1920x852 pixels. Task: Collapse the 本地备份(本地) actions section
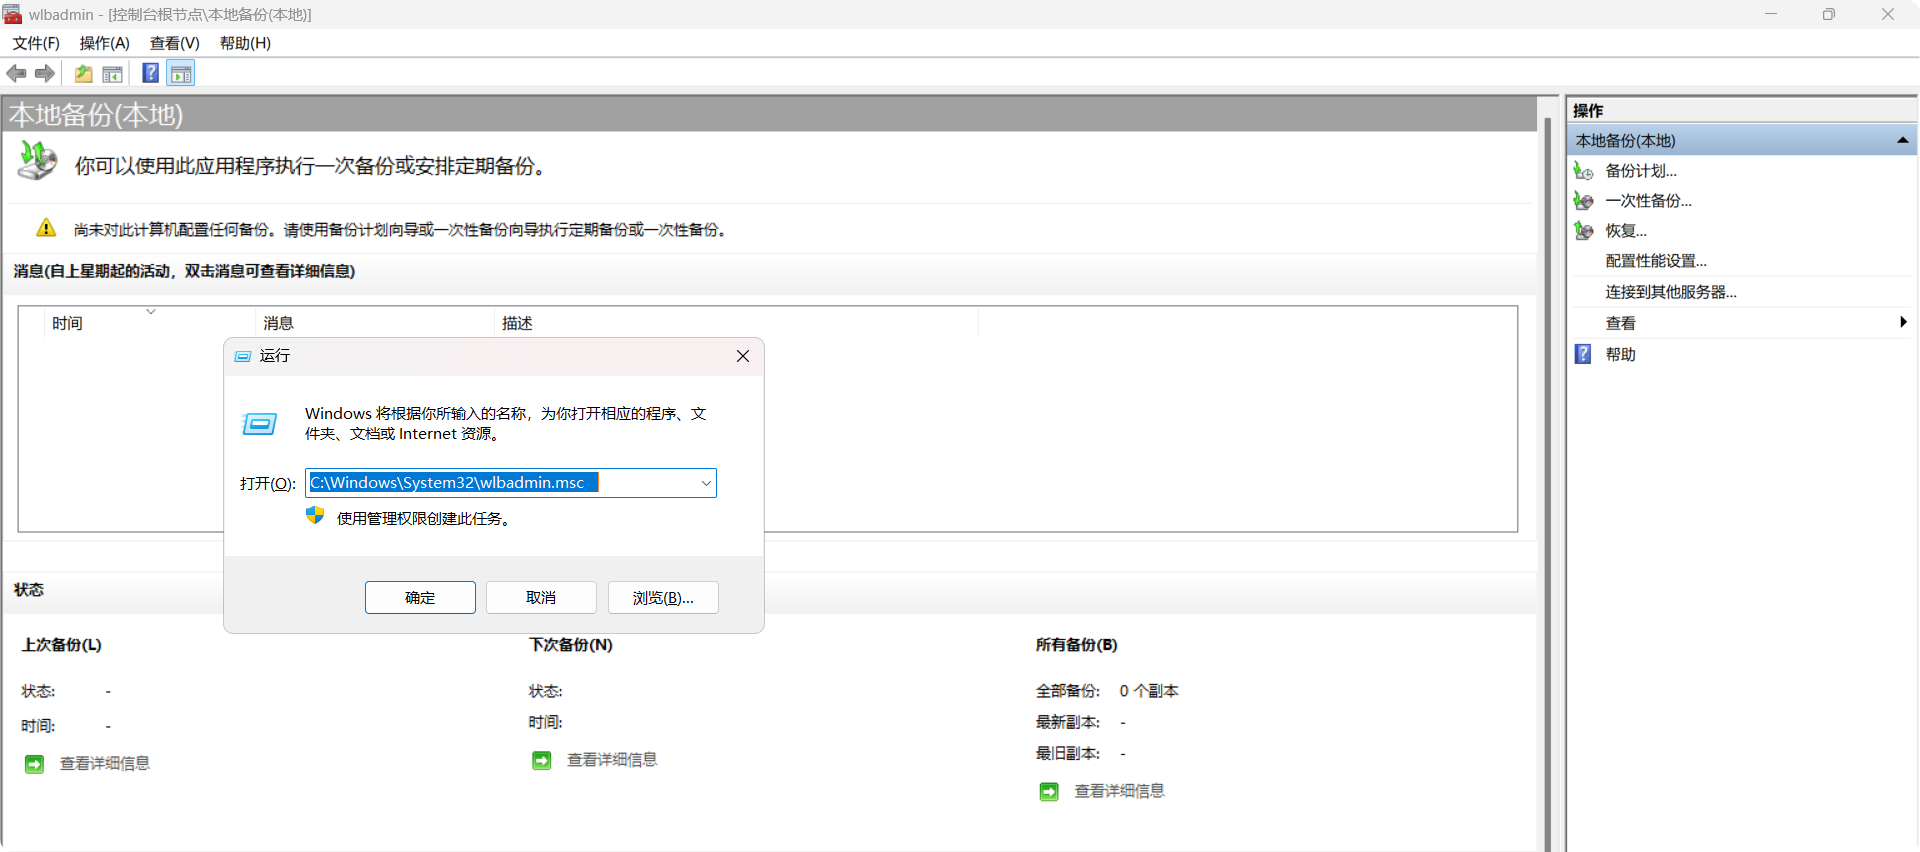1902,141
